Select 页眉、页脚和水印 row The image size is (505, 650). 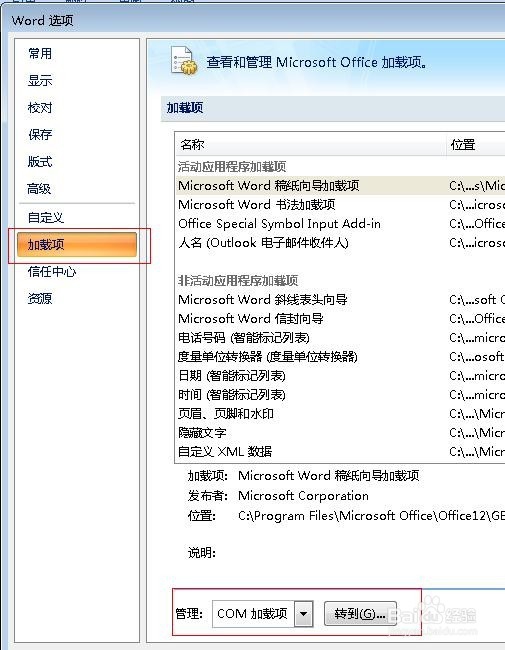pyautogui.click(x=340, y=414)
